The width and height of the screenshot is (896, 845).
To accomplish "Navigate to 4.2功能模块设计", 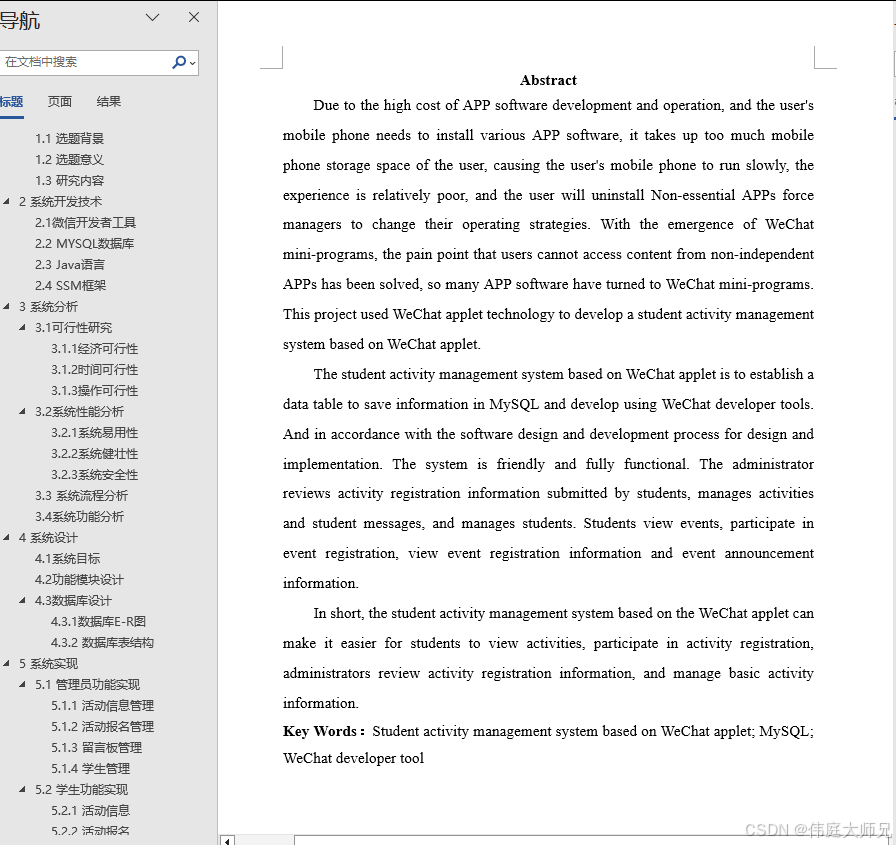I will [x=79, y=579].
